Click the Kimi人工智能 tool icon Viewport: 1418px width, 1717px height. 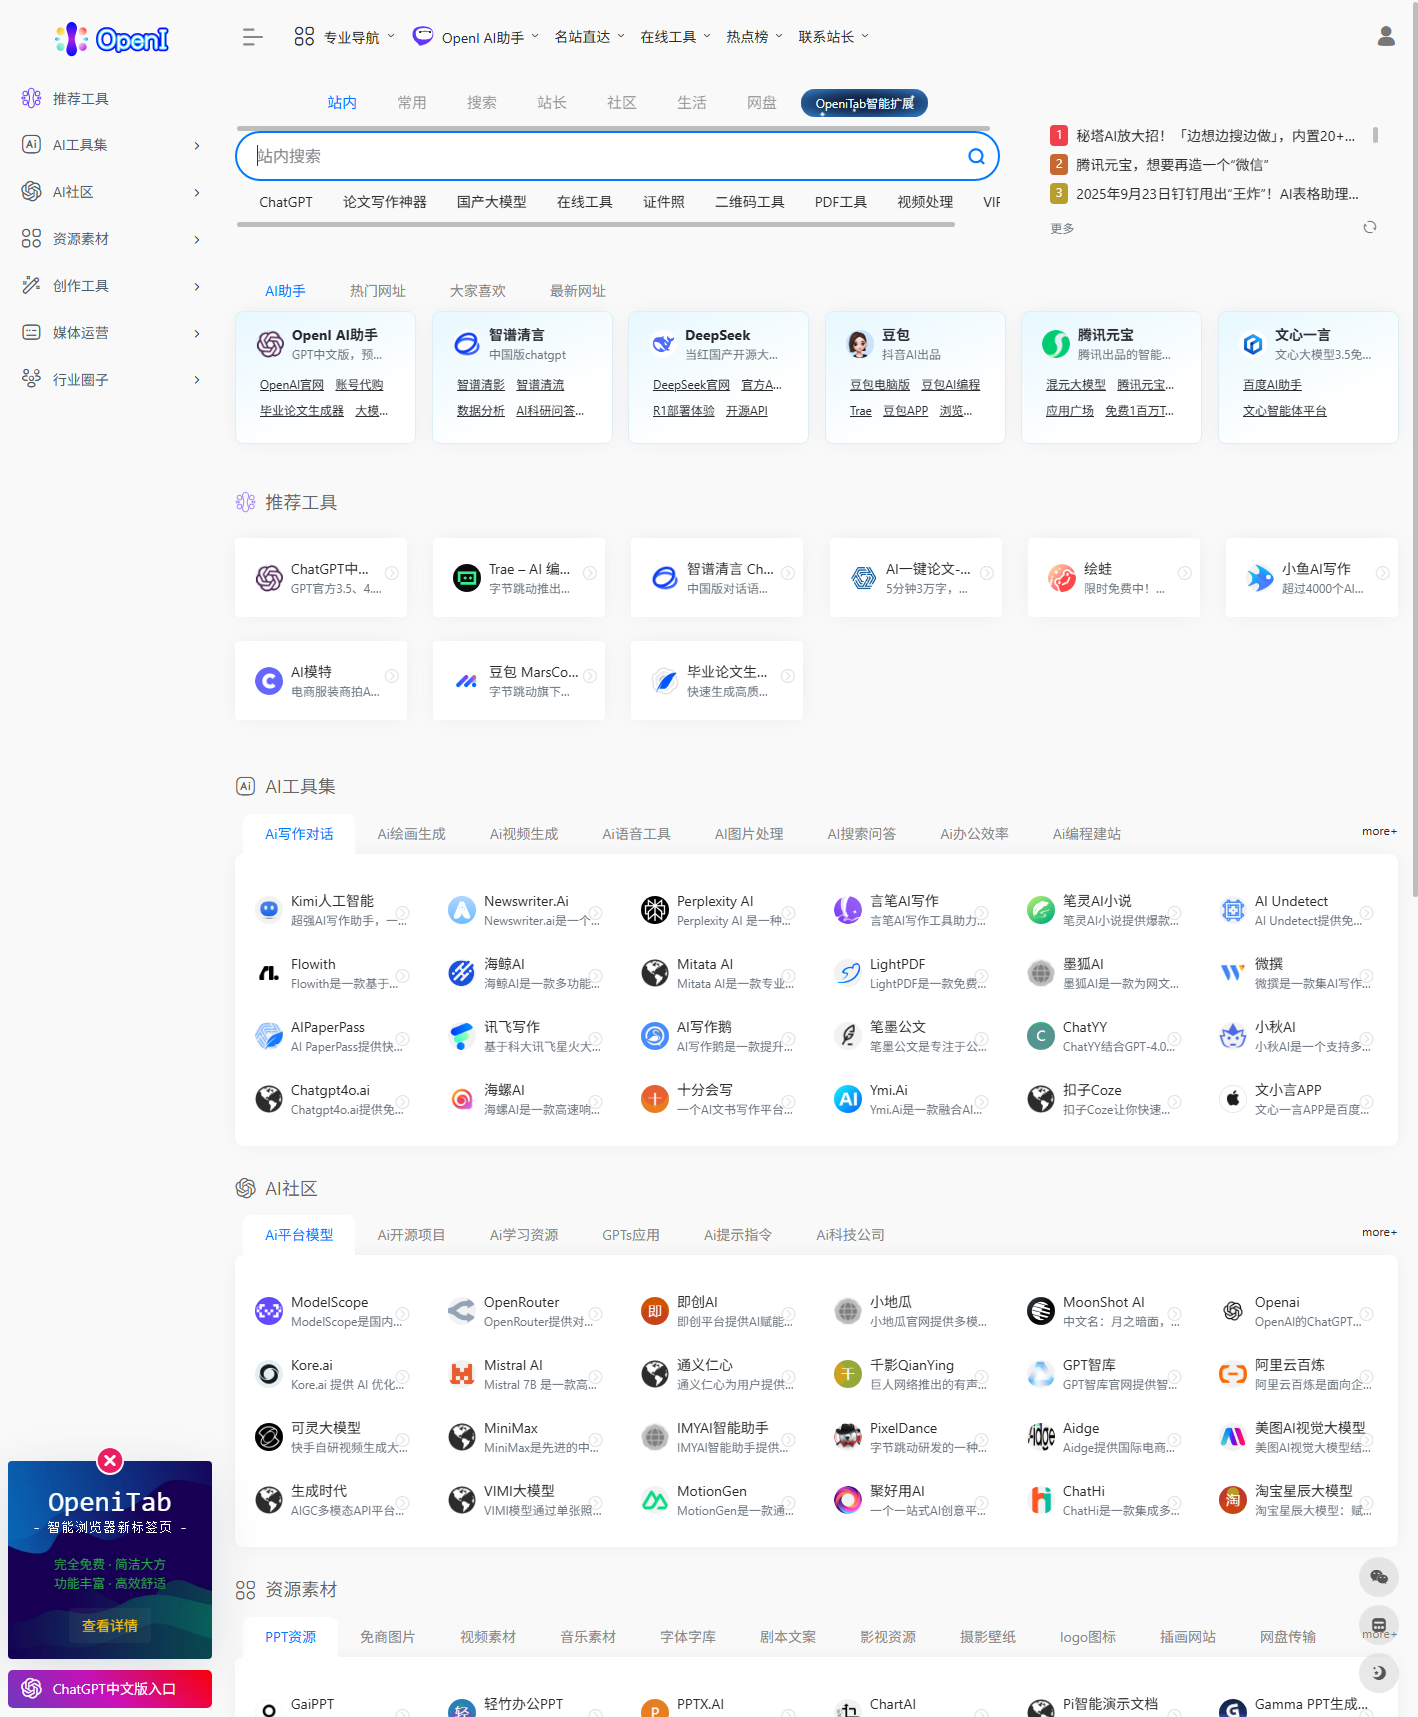[x=268, y=910]
